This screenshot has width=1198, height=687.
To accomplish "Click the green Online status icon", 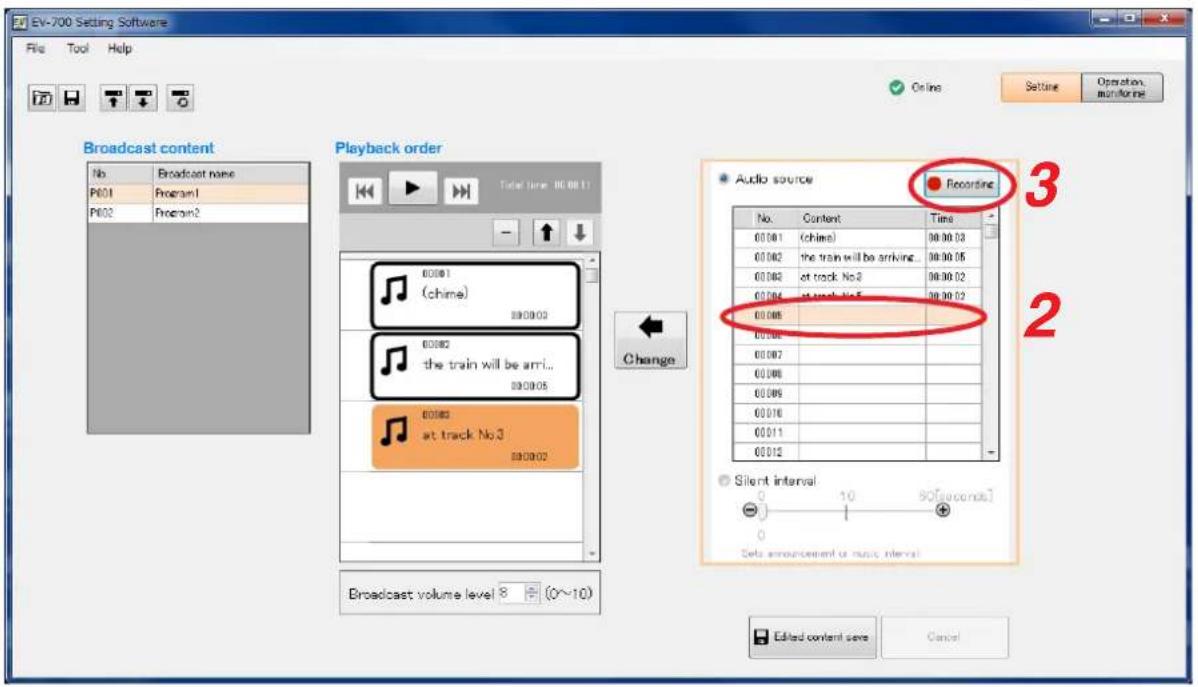I will tap(896, 87).
